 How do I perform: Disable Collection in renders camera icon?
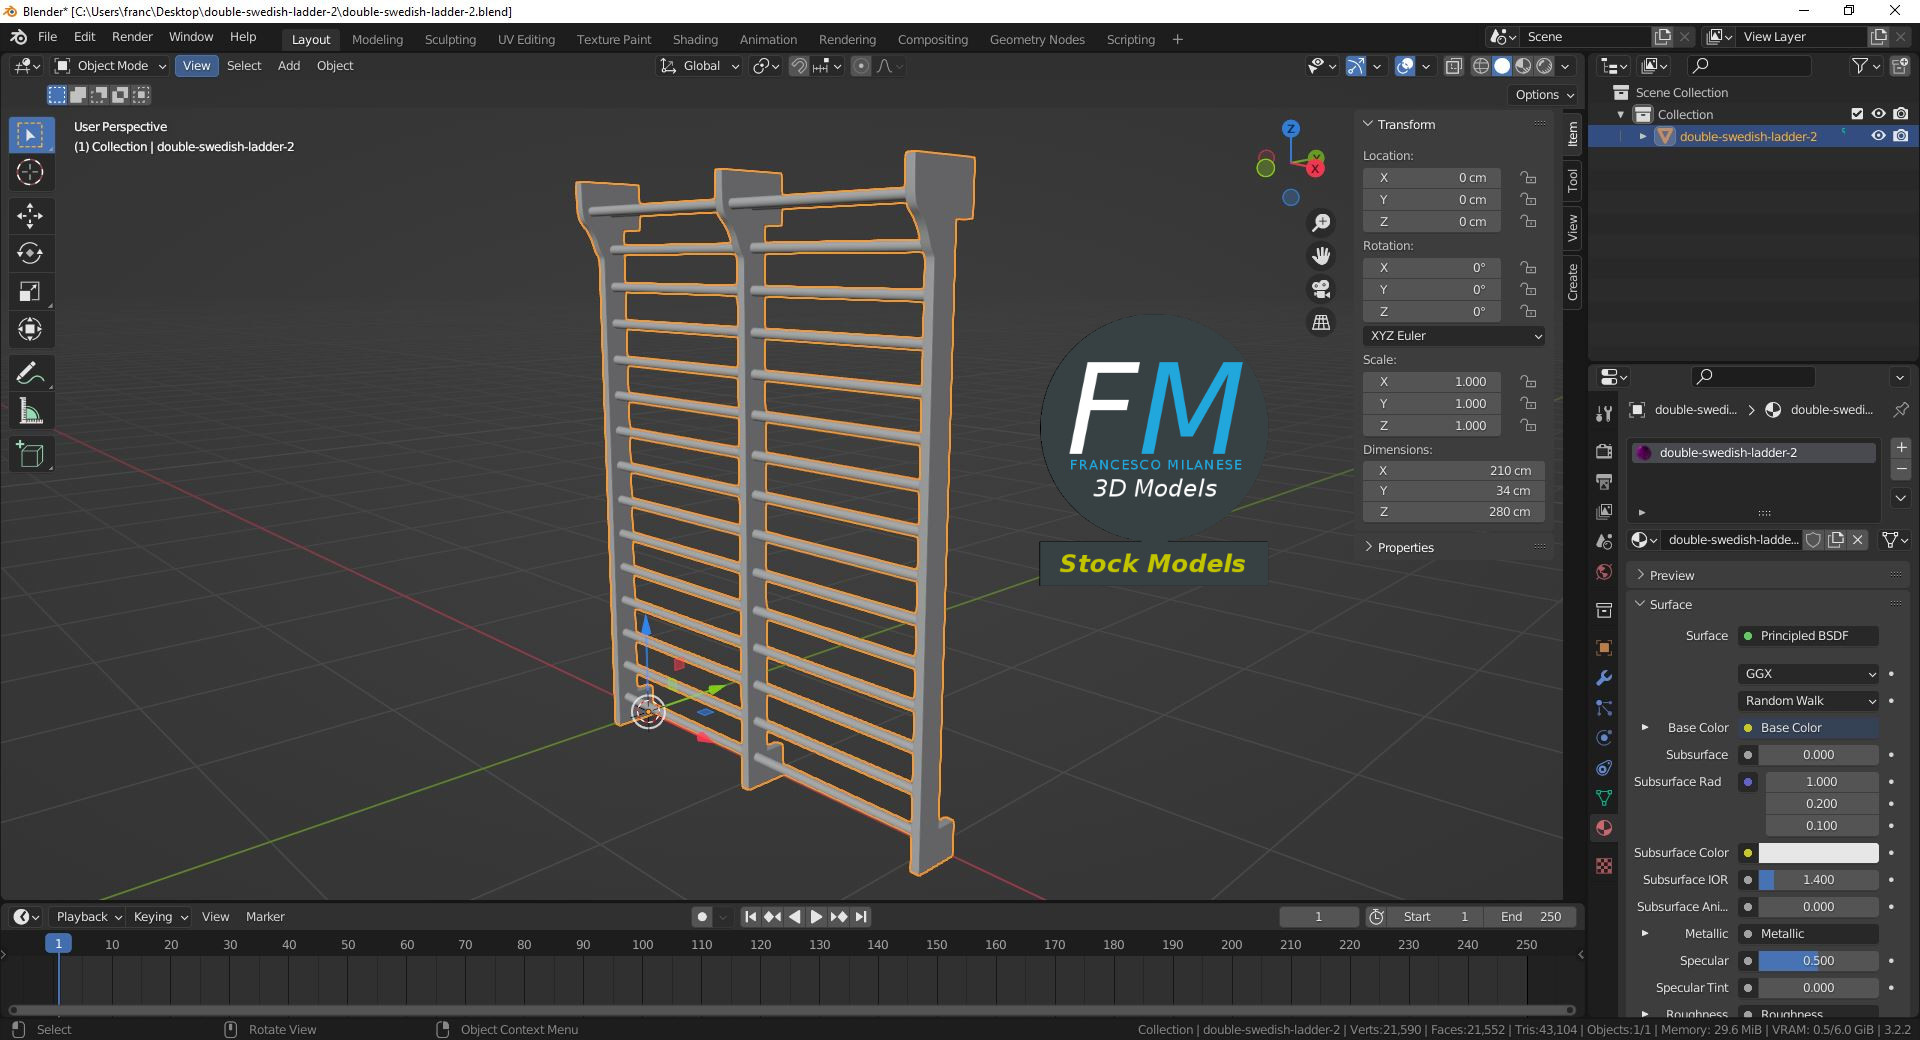click(x=1901, y=114)
